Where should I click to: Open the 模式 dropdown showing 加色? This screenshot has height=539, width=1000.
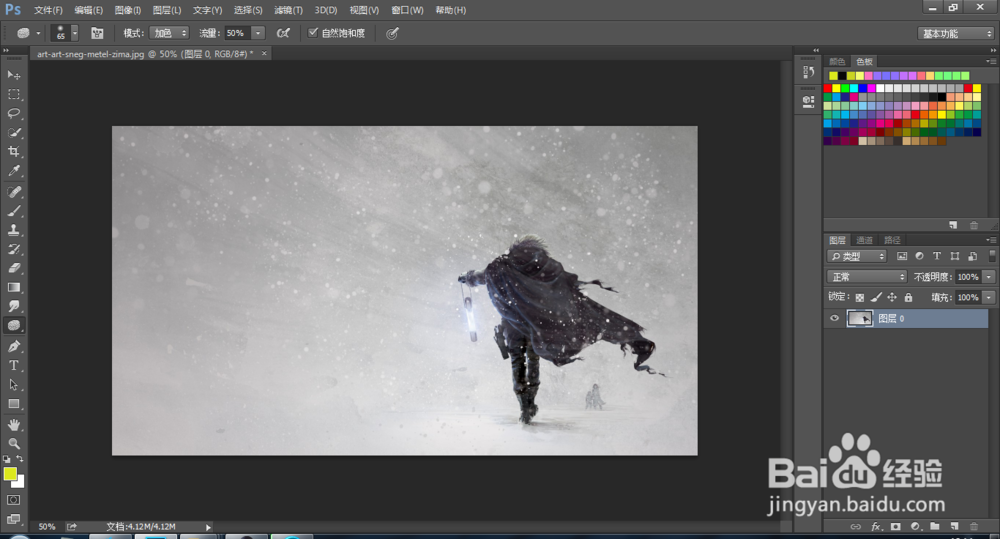click(169, 33)
